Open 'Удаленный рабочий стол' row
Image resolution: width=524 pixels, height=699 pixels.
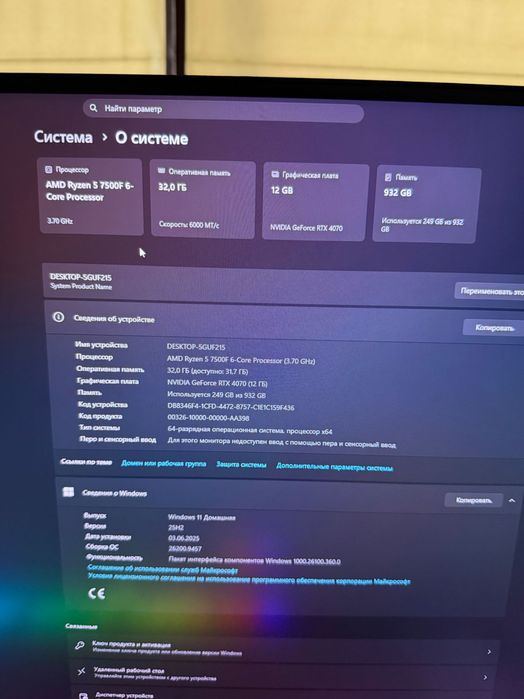tap(284, 674)
